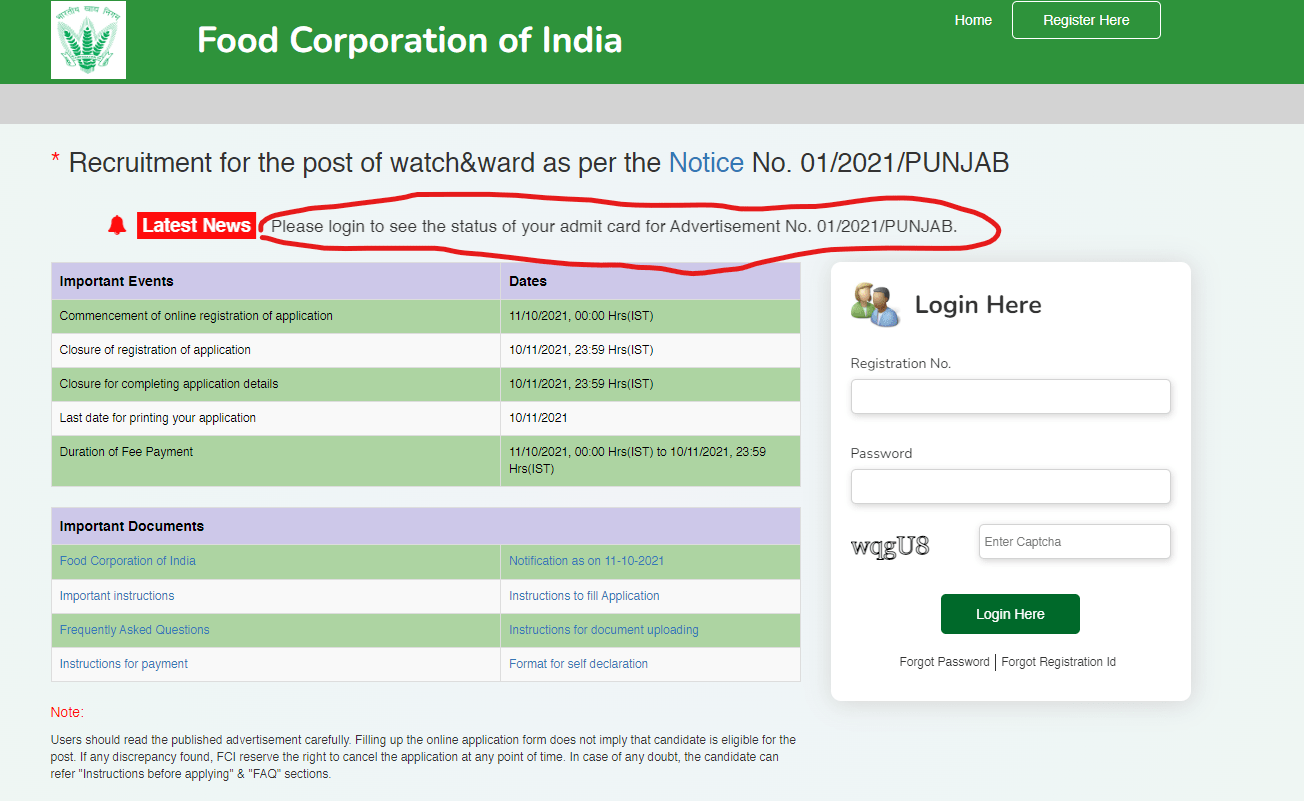Focus the Password input field
This screenshot has width=1304, height=801.
click(x=1010, y=487)
